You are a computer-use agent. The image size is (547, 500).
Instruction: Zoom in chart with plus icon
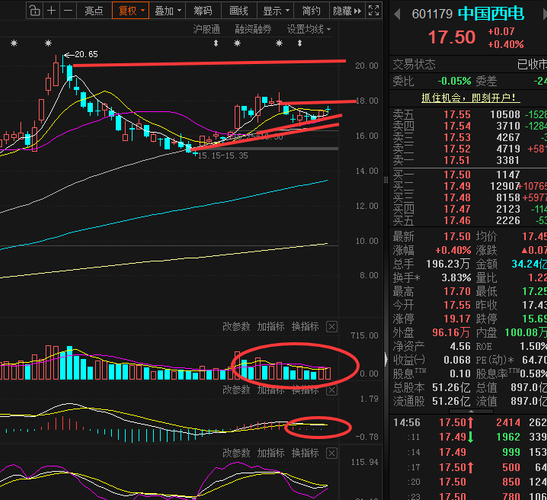click(x=51, y=11)
